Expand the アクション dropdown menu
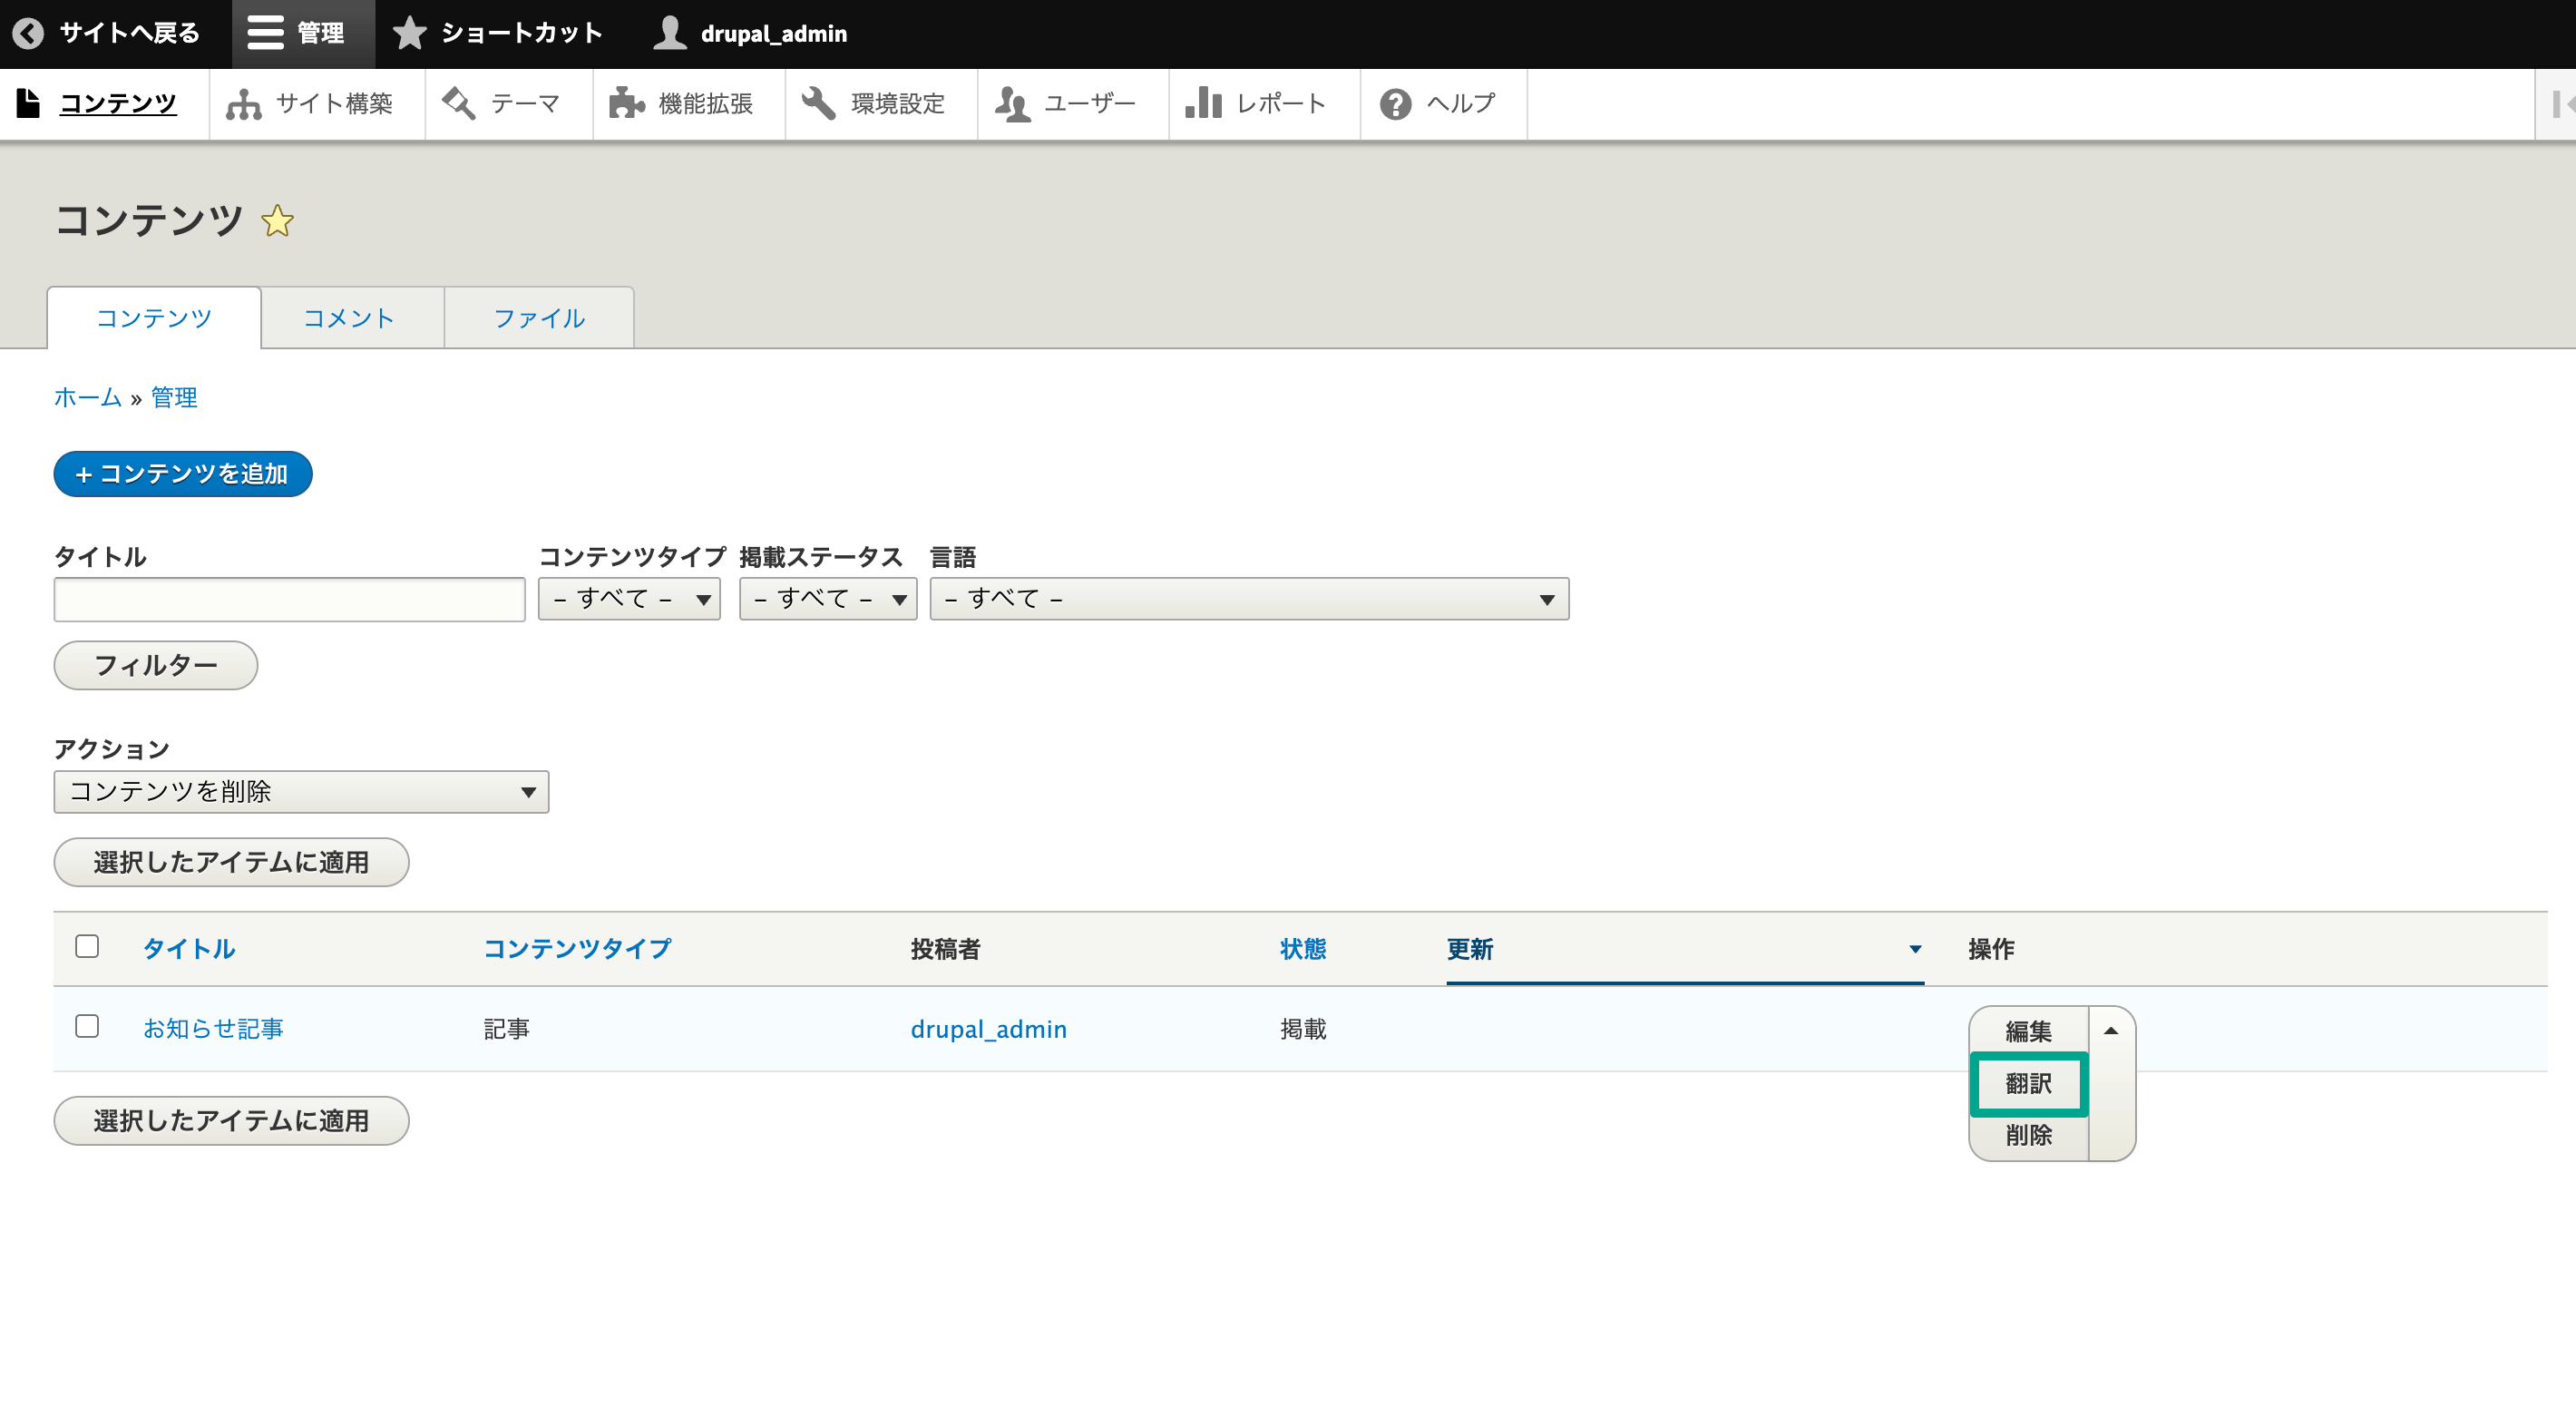 coord(300,792)
